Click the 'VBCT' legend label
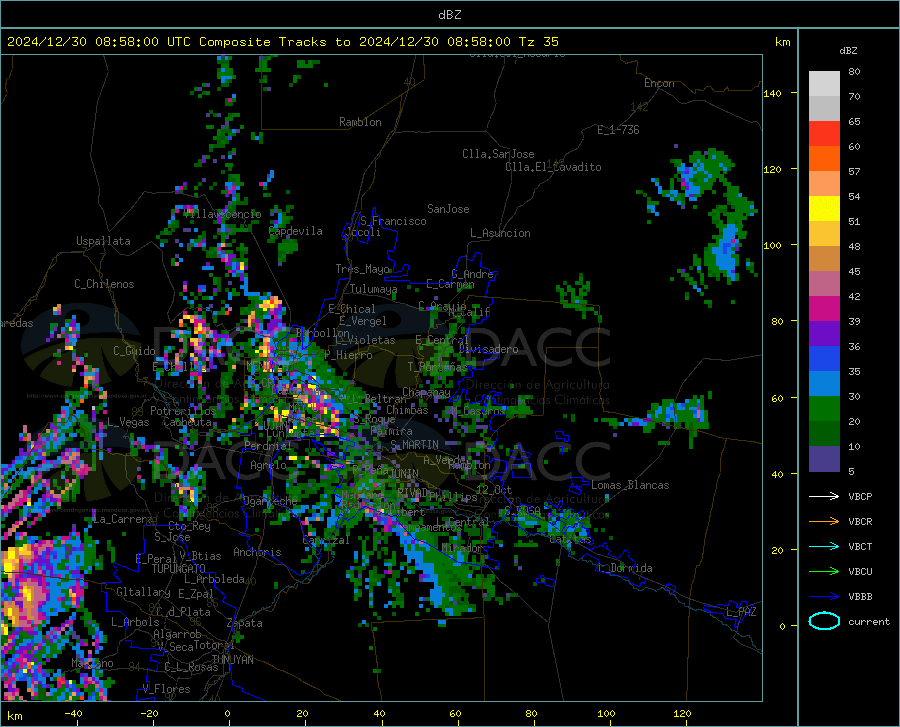This screenshot has height=727, width=900. coord(860,546)
